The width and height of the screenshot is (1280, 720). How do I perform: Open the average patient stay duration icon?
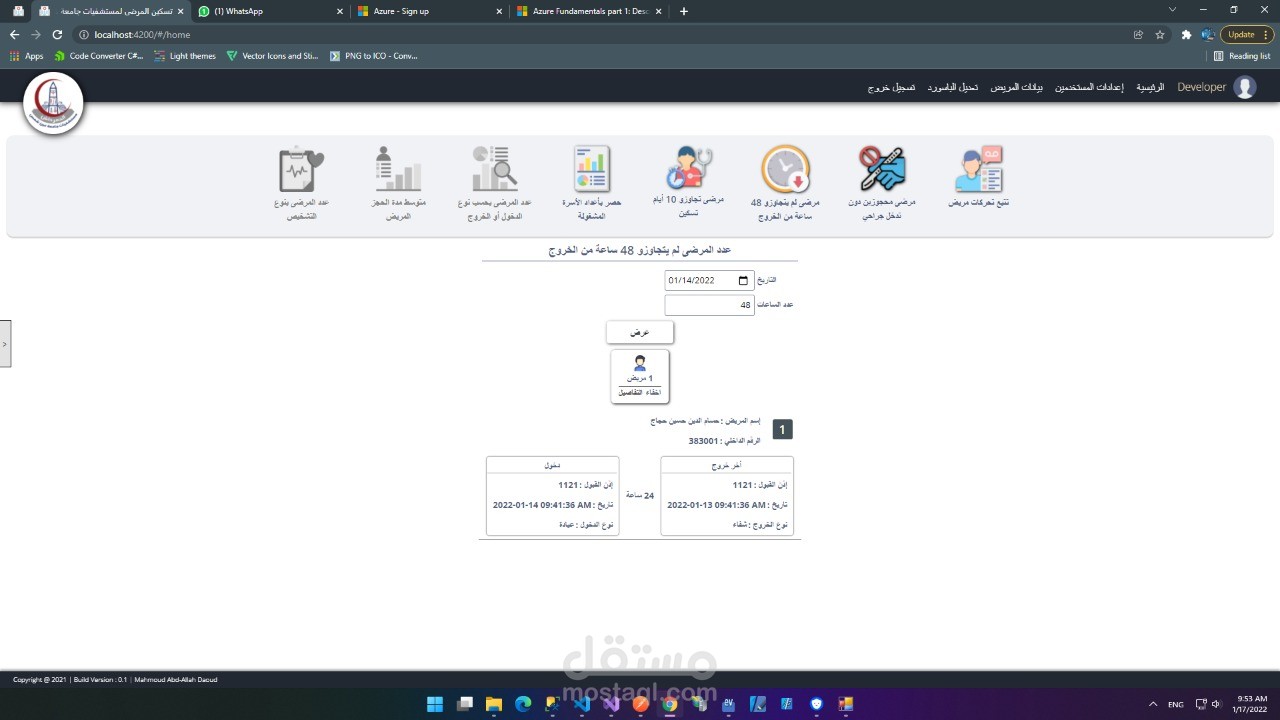tap(398, 168)
